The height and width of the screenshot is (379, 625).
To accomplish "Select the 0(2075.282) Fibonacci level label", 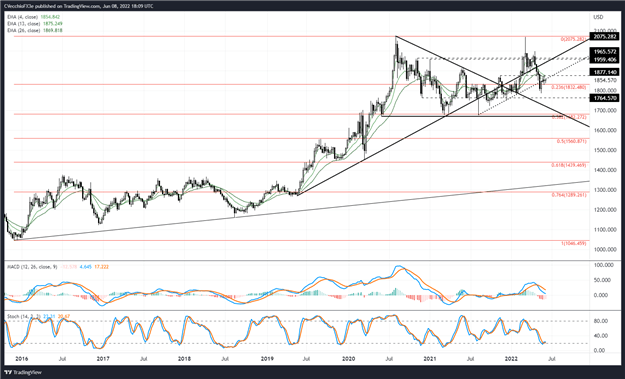I will (x=573, y=39).
